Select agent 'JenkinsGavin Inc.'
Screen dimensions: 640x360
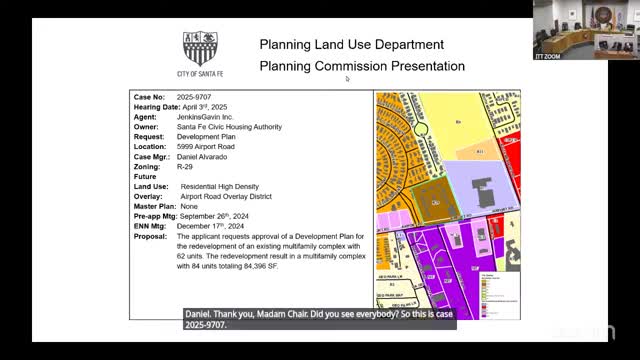click(x=205, y=117)
